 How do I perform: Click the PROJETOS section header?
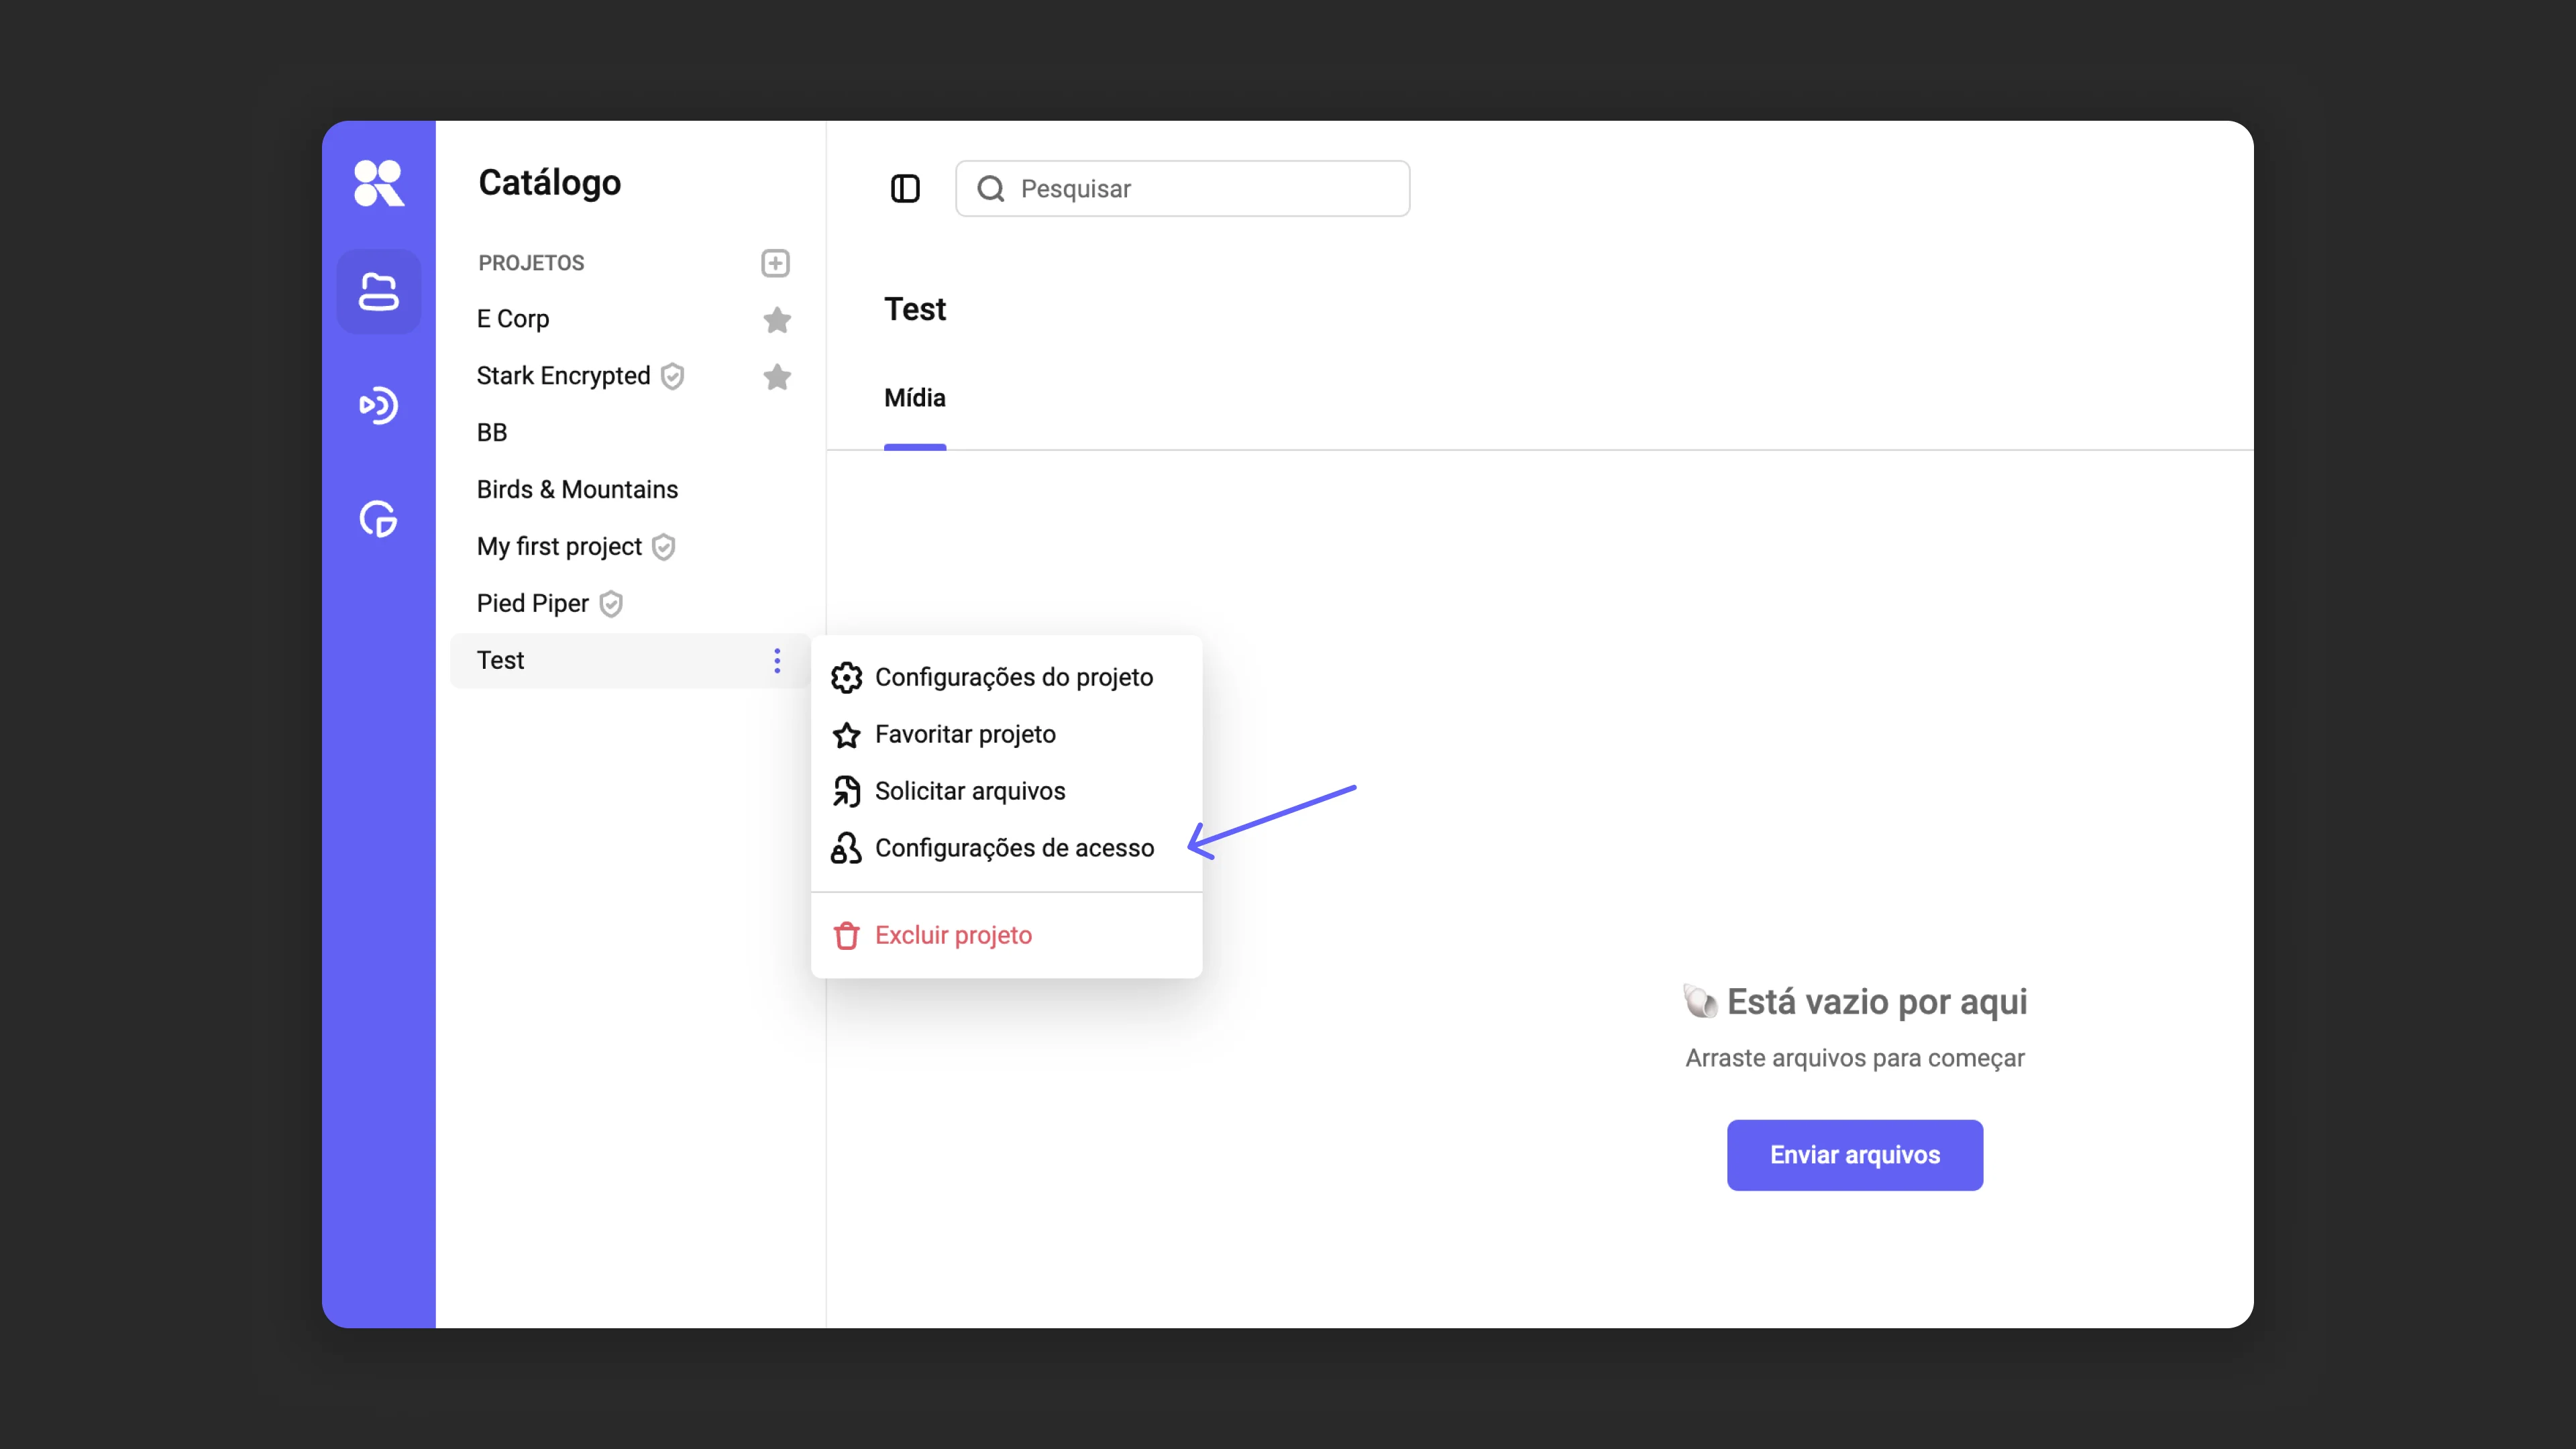531,263
